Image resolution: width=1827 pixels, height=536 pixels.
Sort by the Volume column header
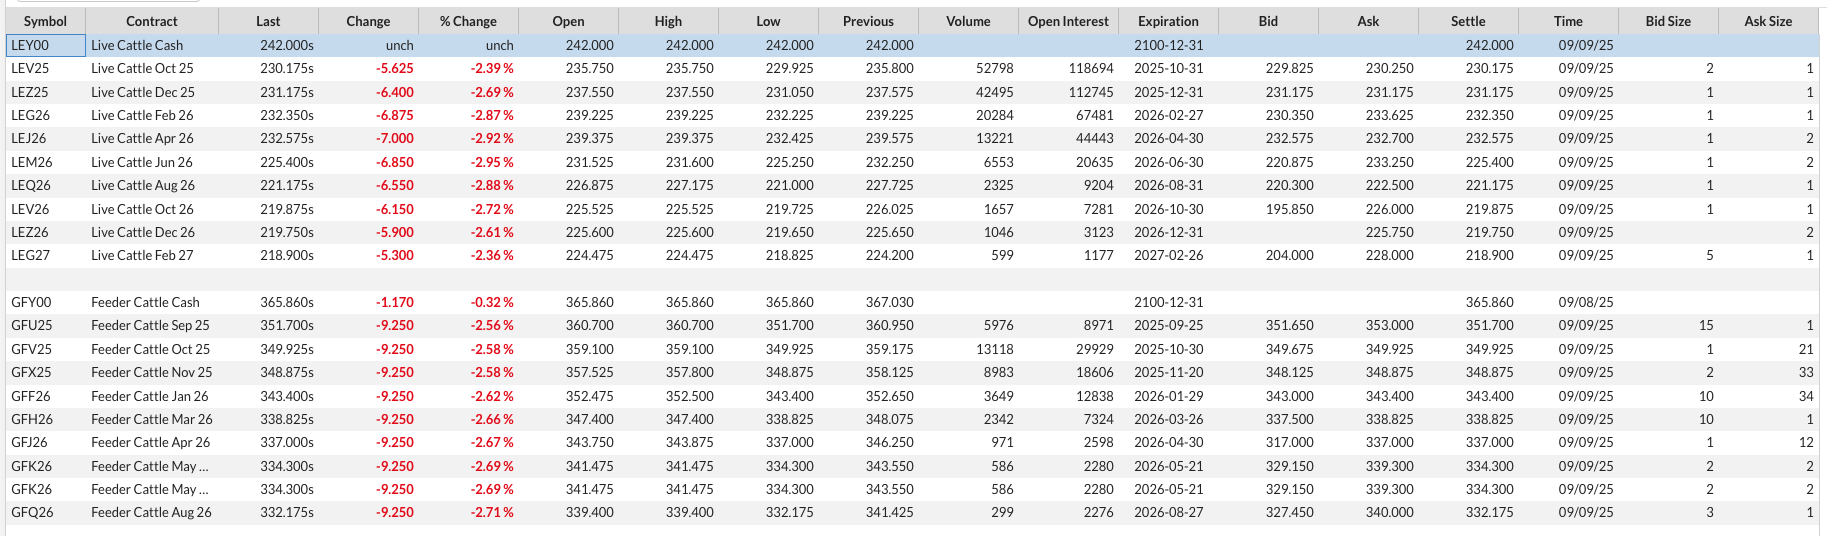click(x=968, y=21)
